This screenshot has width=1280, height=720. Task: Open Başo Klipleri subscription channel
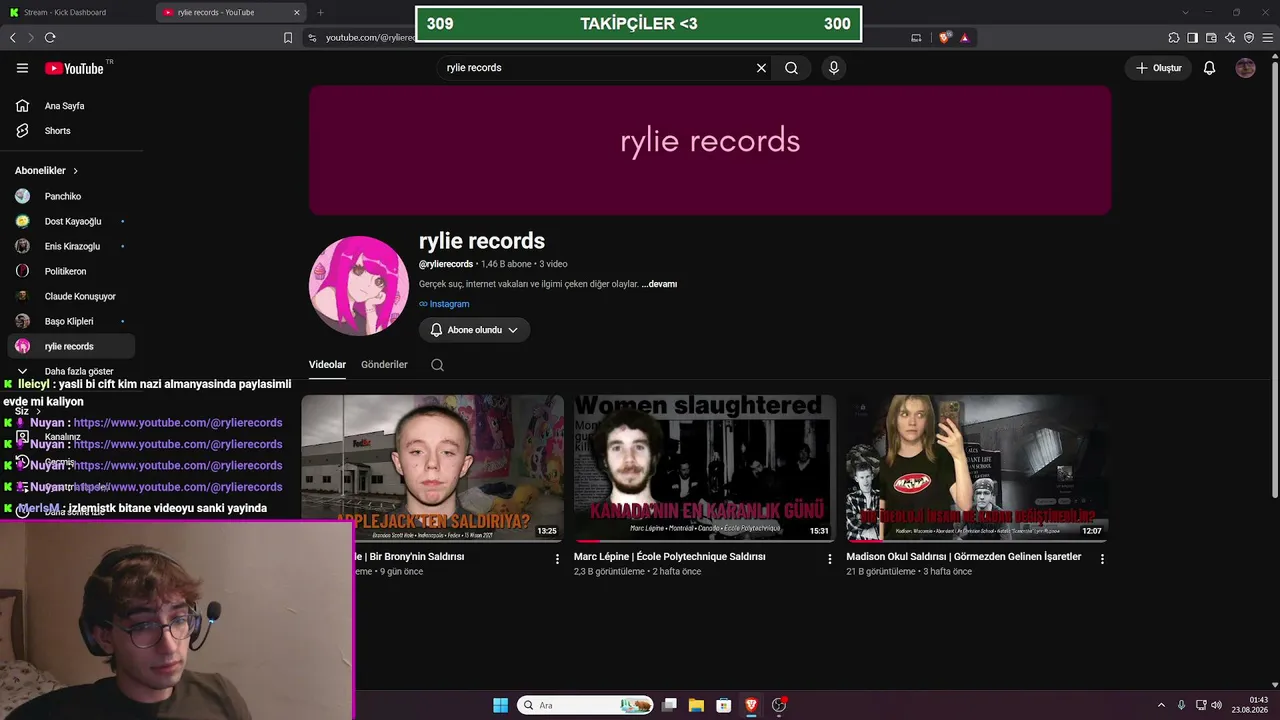click(71, 321)
